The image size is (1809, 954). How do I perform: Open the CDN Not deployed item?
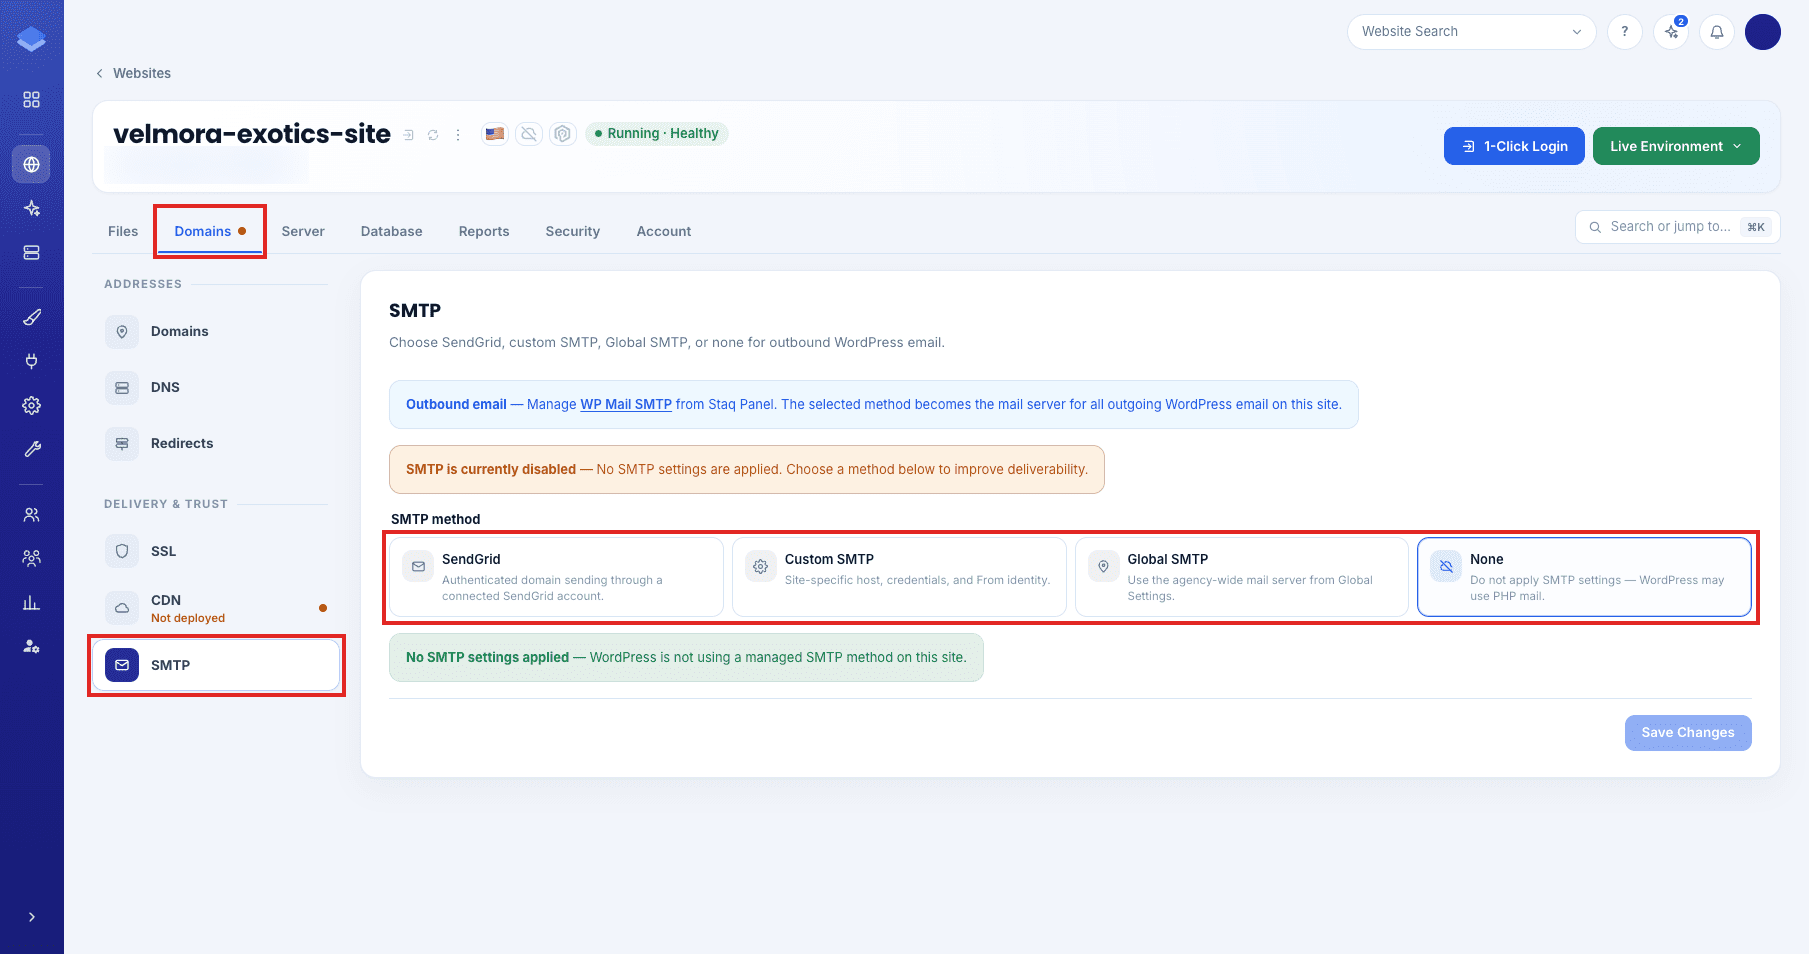click(216, 608)
